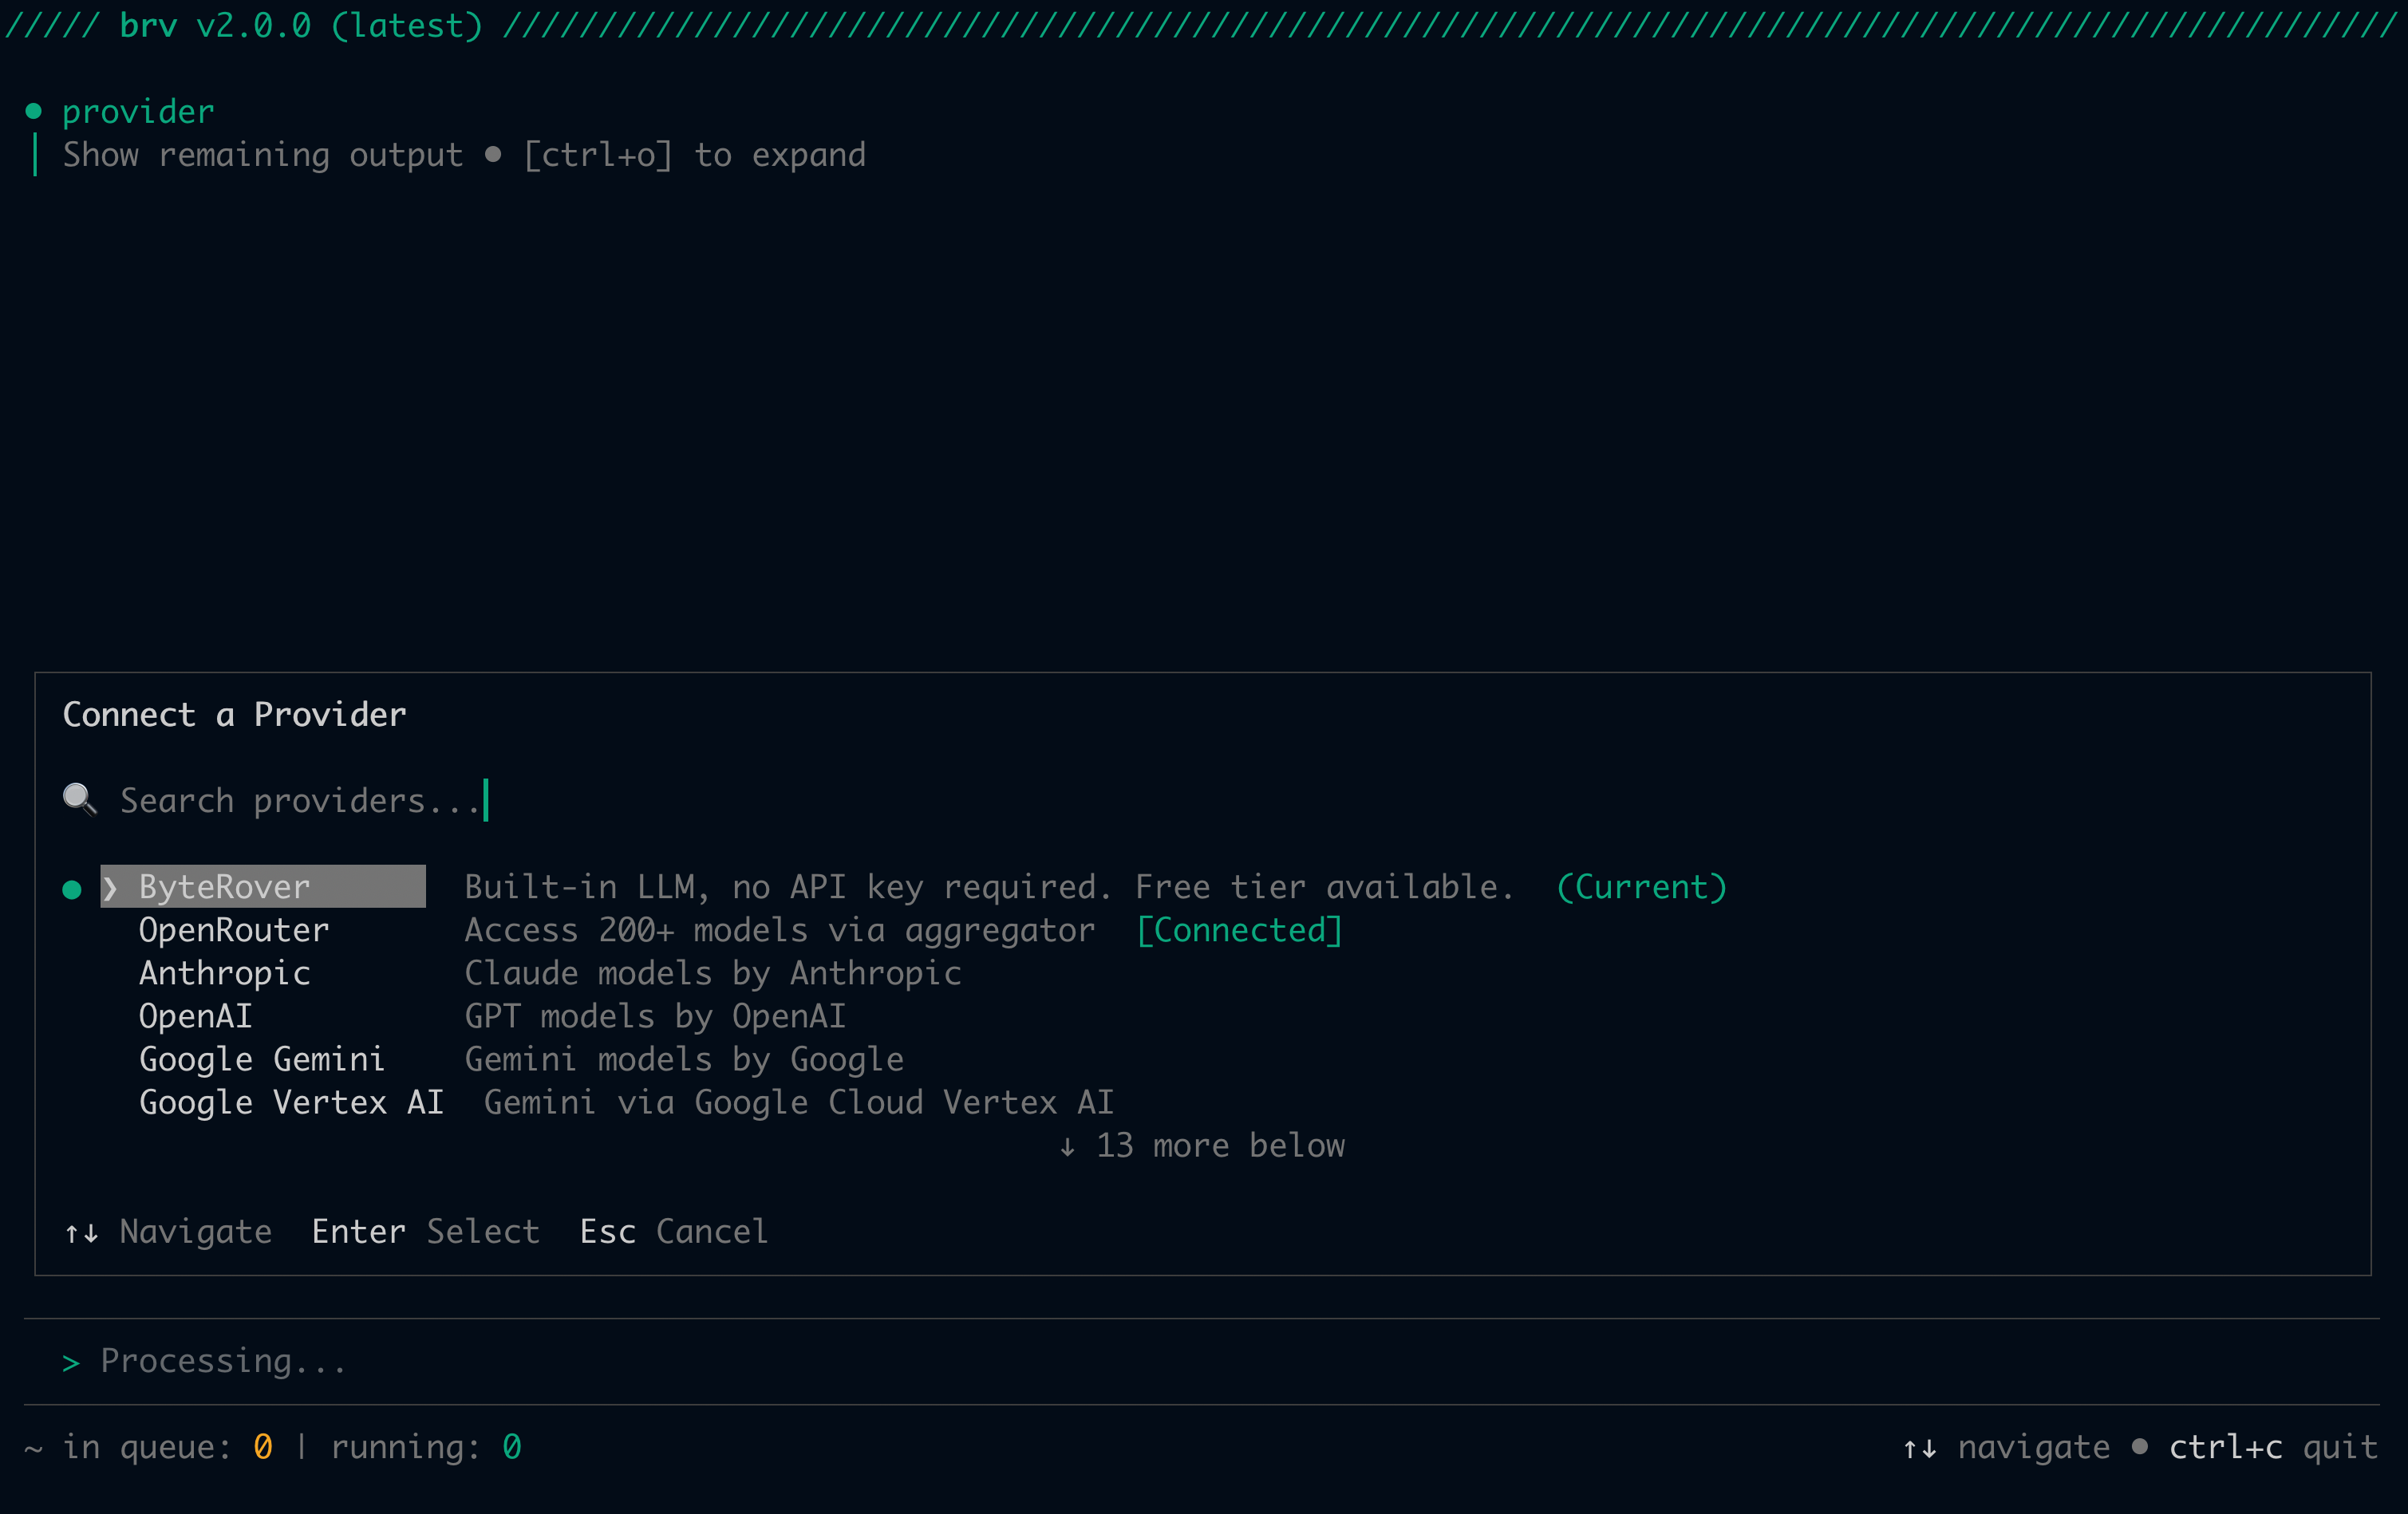Click the navigate arrows in the status bar
Viewport: 2408px width, 1514px height.
click(x=2006, y=1447)
